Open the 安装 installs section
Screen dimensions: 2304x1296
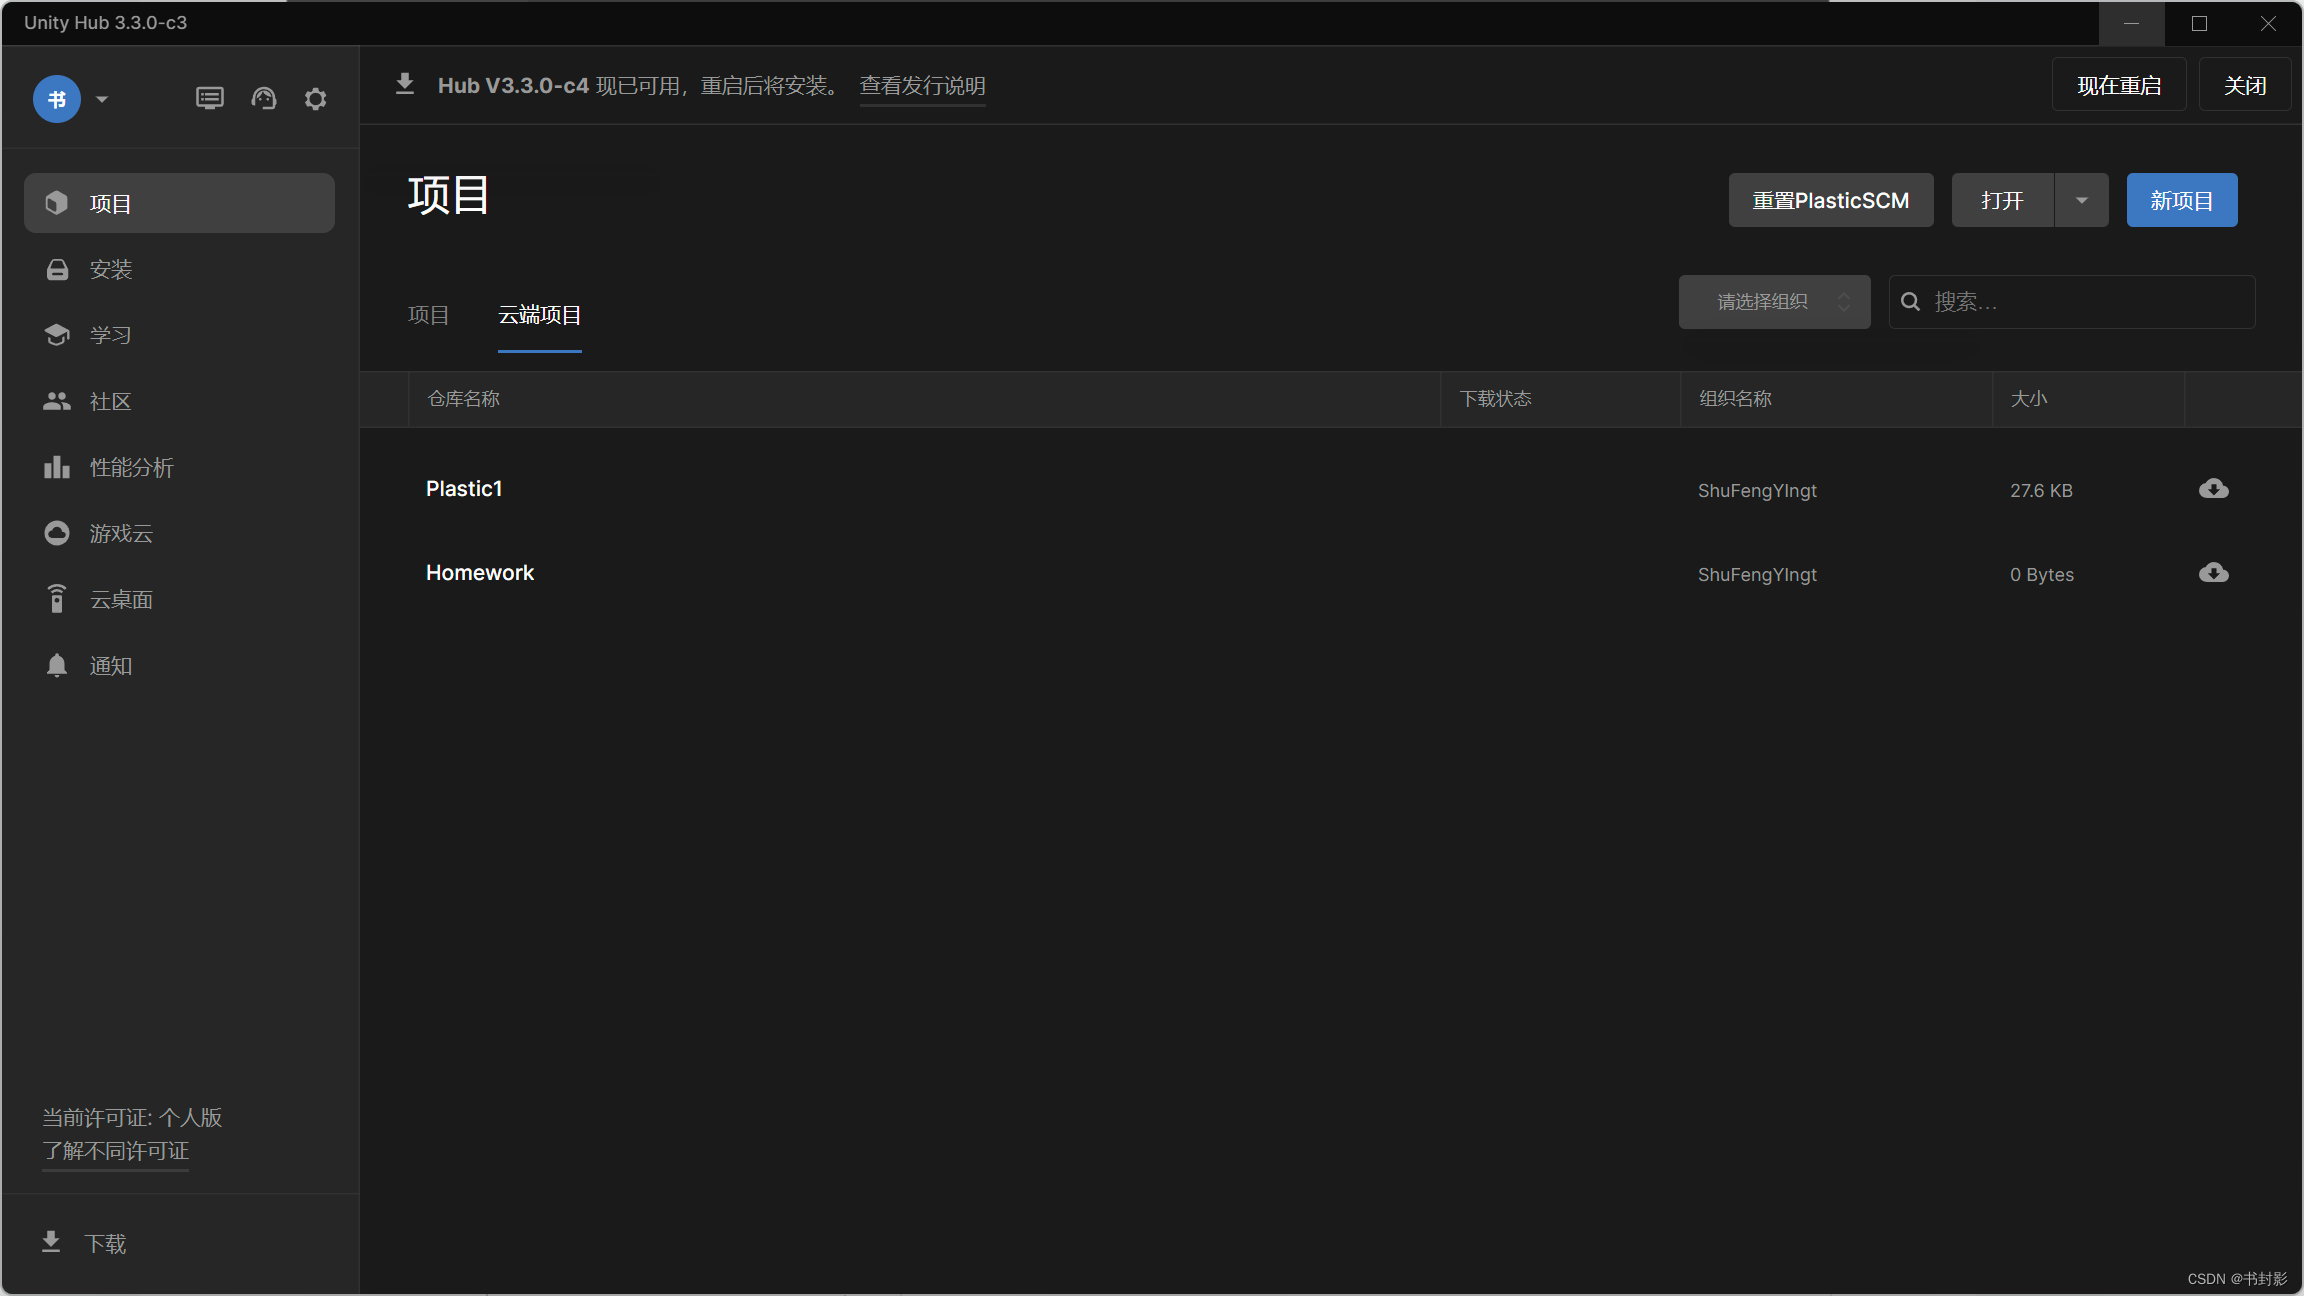point(110,269)
